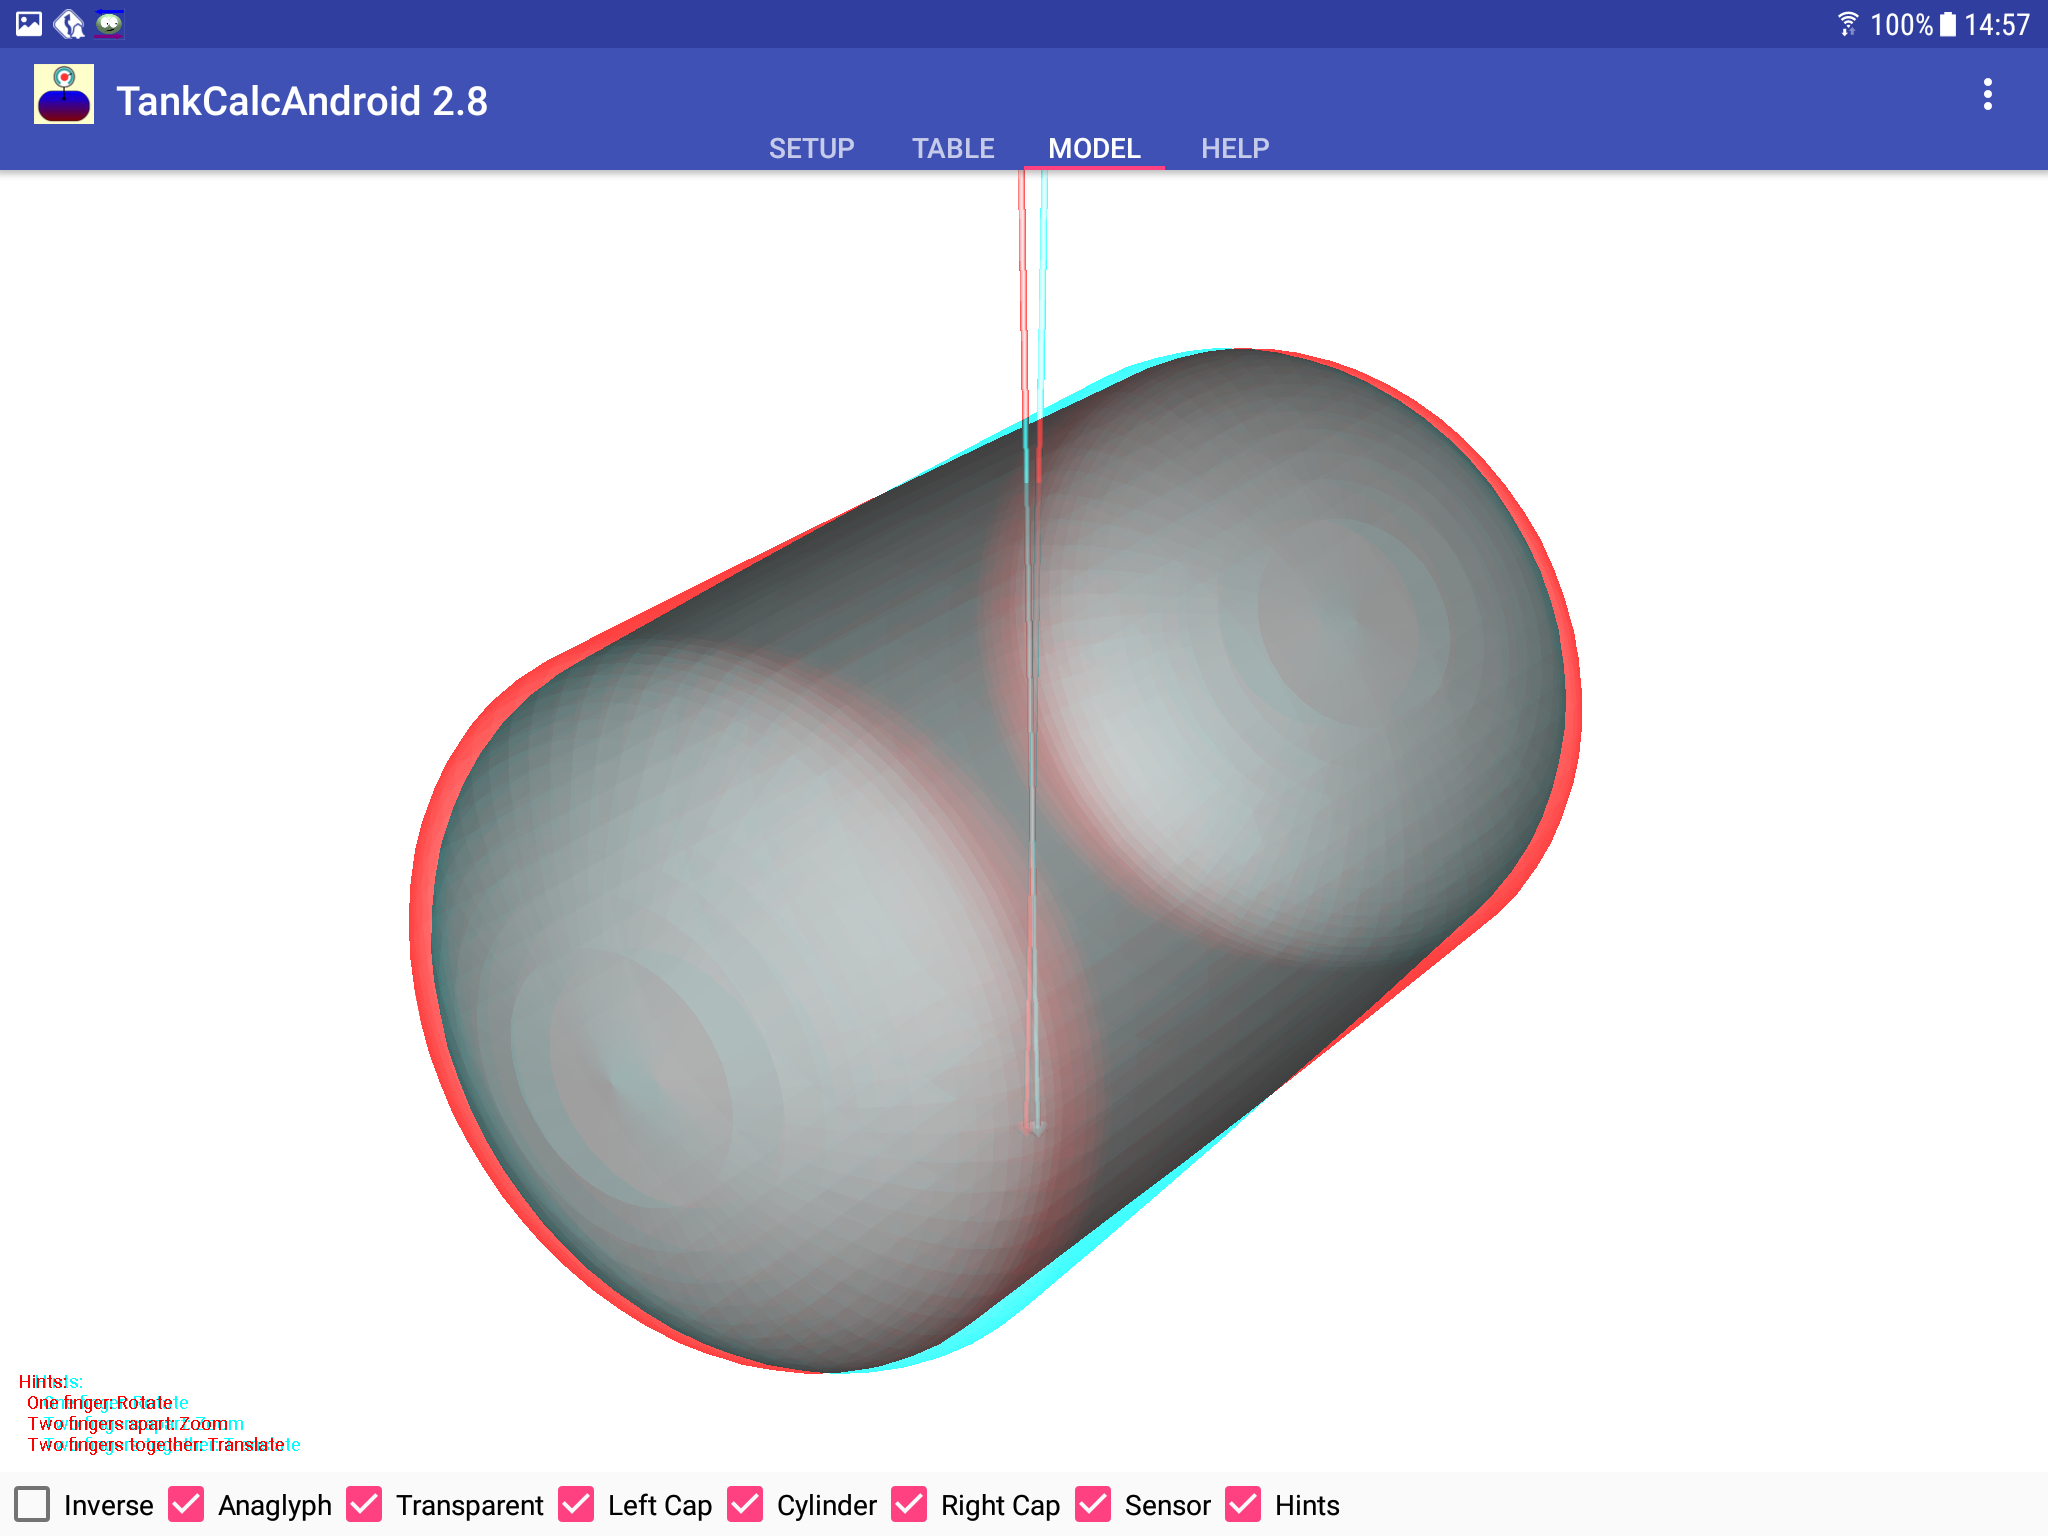Open the three-dot overflow menu
This screenshot has width=2048, height=1536.
(x=1987, y=95)
